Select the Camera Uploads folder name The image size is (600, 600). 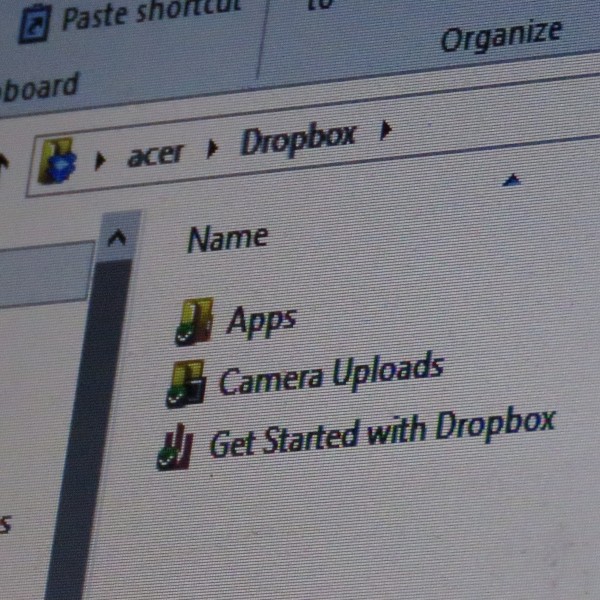(331, 373)
